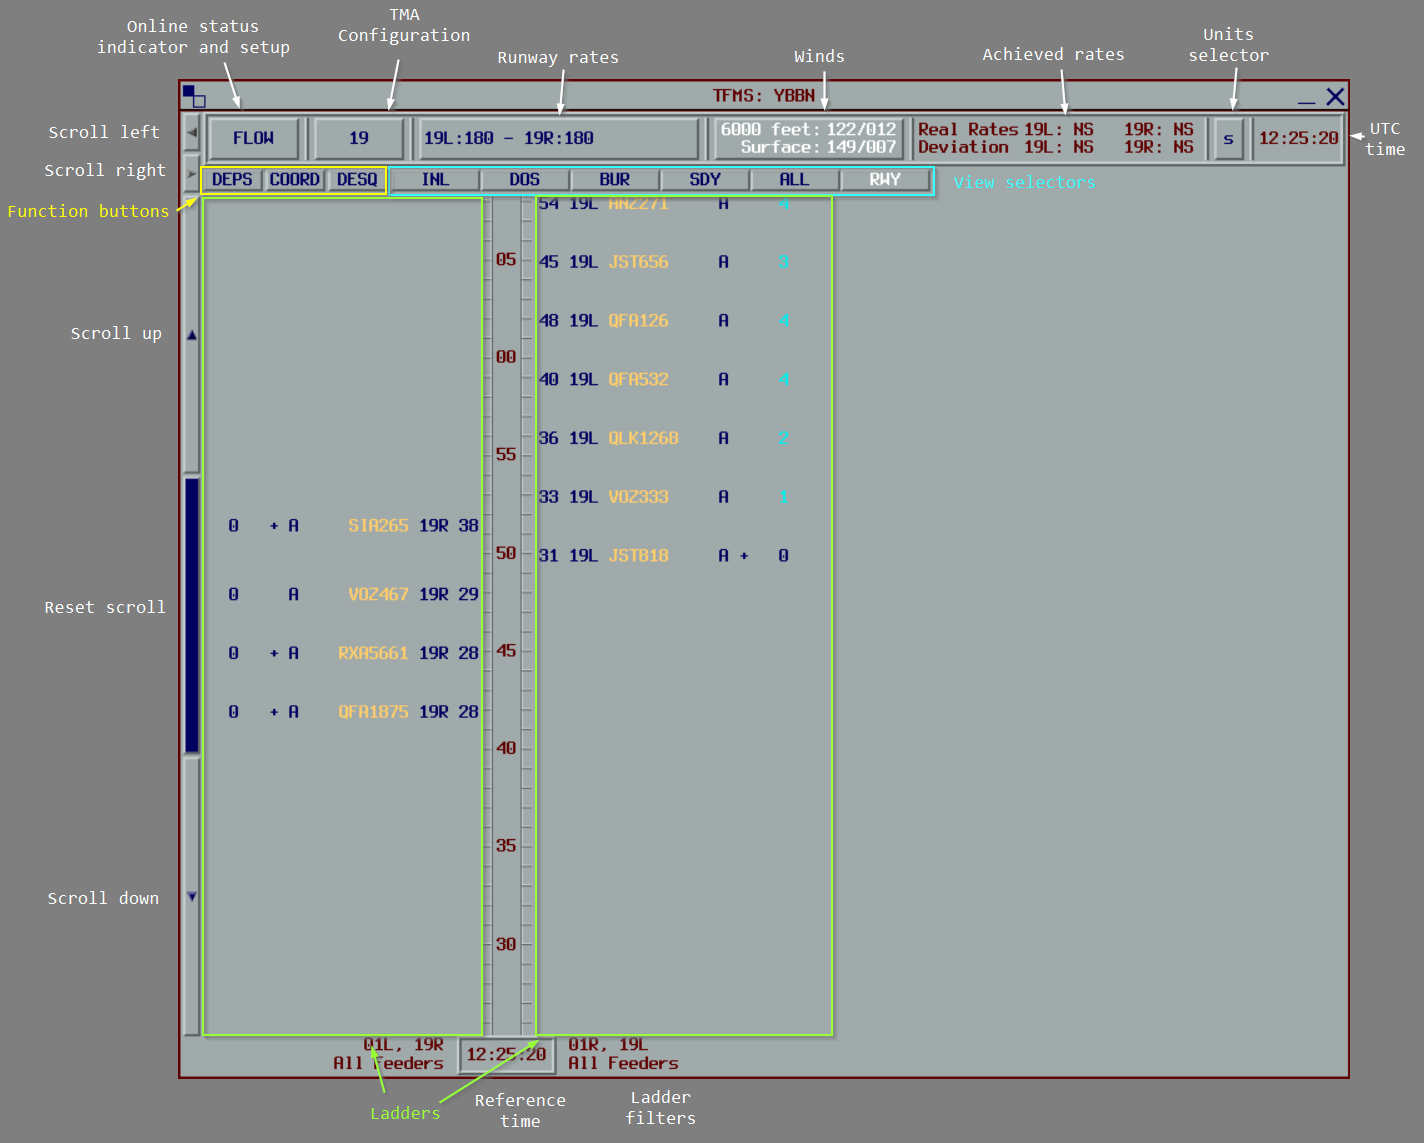Select flight SIA265 on left ladder
Screen dimensions: 1424x1143
tap(378, 526)
